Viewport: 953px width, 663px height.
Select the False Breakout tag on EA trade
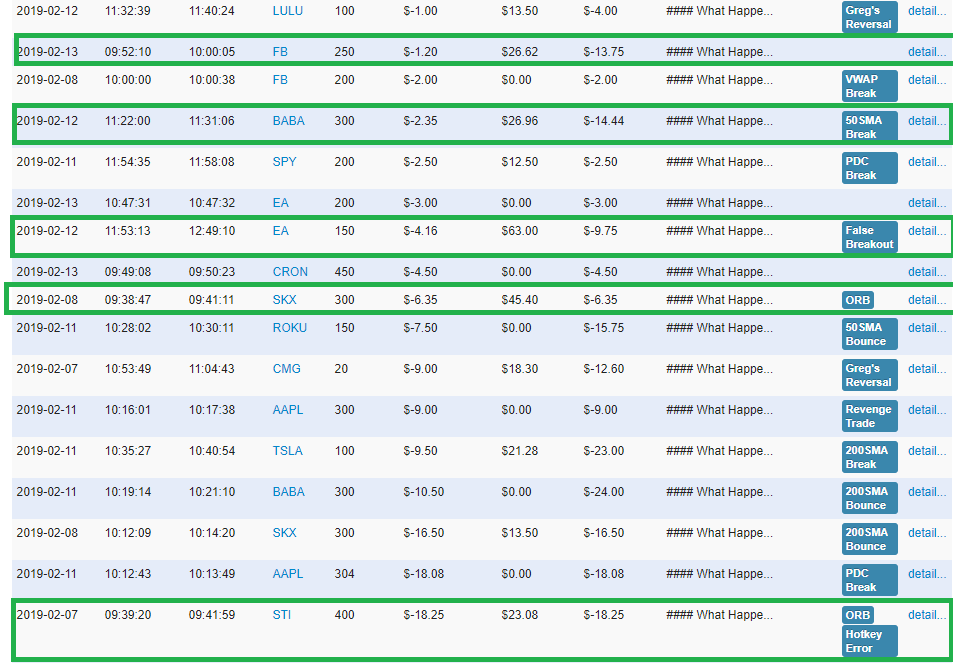[868, 236]
